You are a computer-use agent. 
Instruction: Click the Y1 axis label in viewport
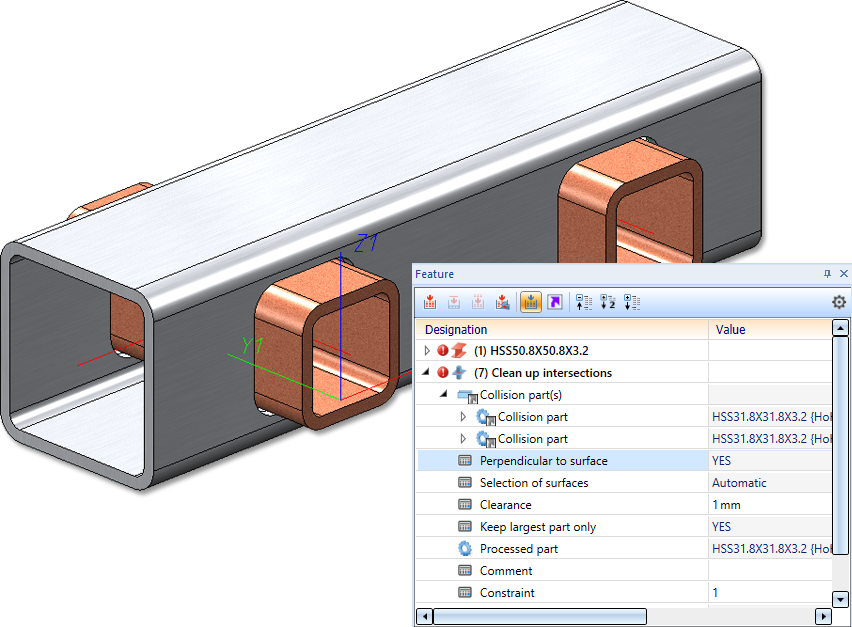[253, 346]
